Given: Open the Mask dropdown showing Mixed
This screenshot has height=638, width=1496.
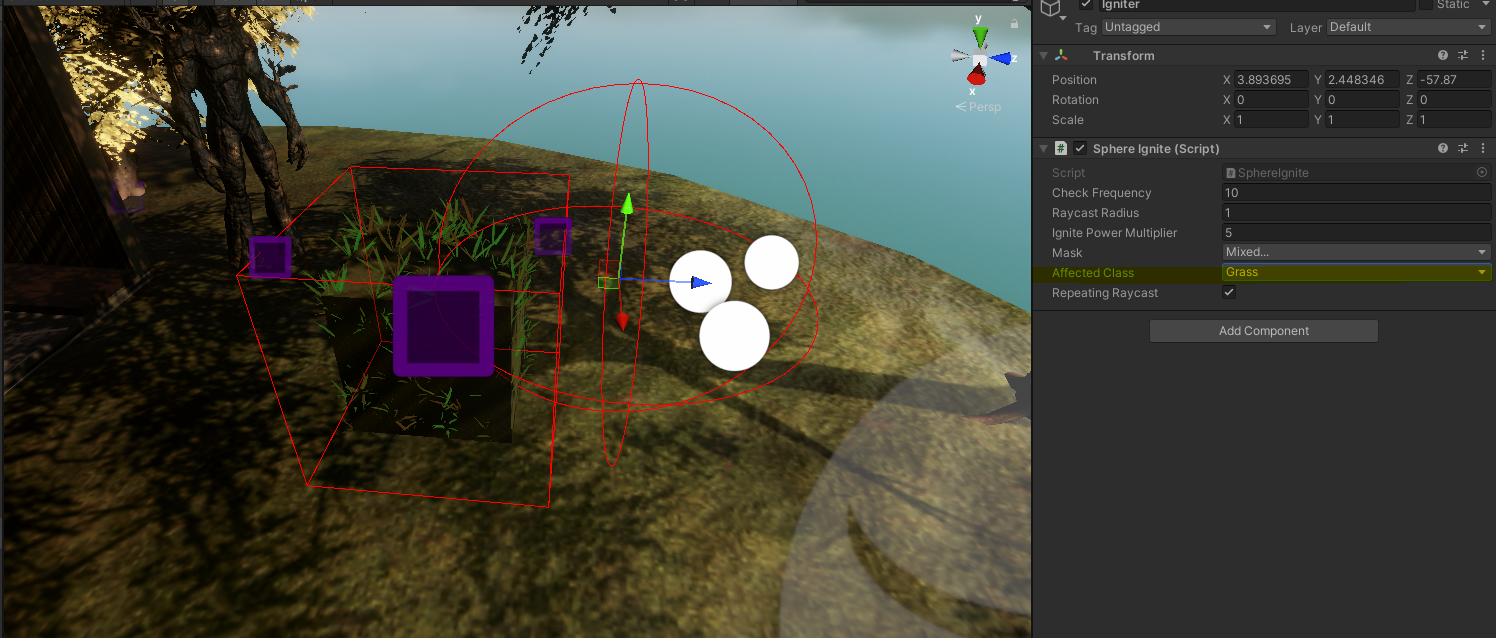Looking at the screenshot, I should tap(1356, 253).
